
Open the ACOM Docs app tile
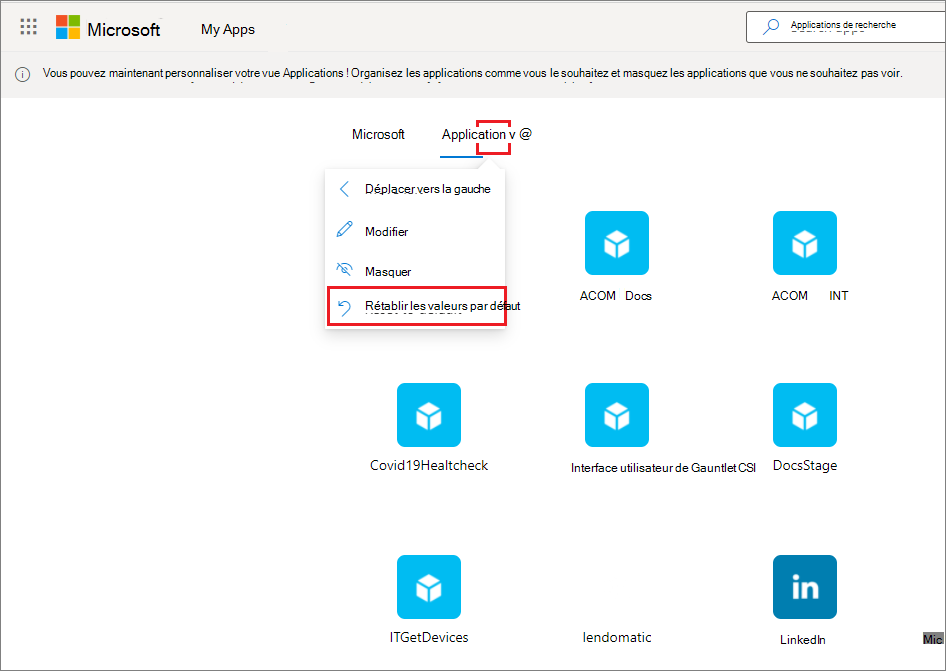pyautogui.click(x=617, y=243)
